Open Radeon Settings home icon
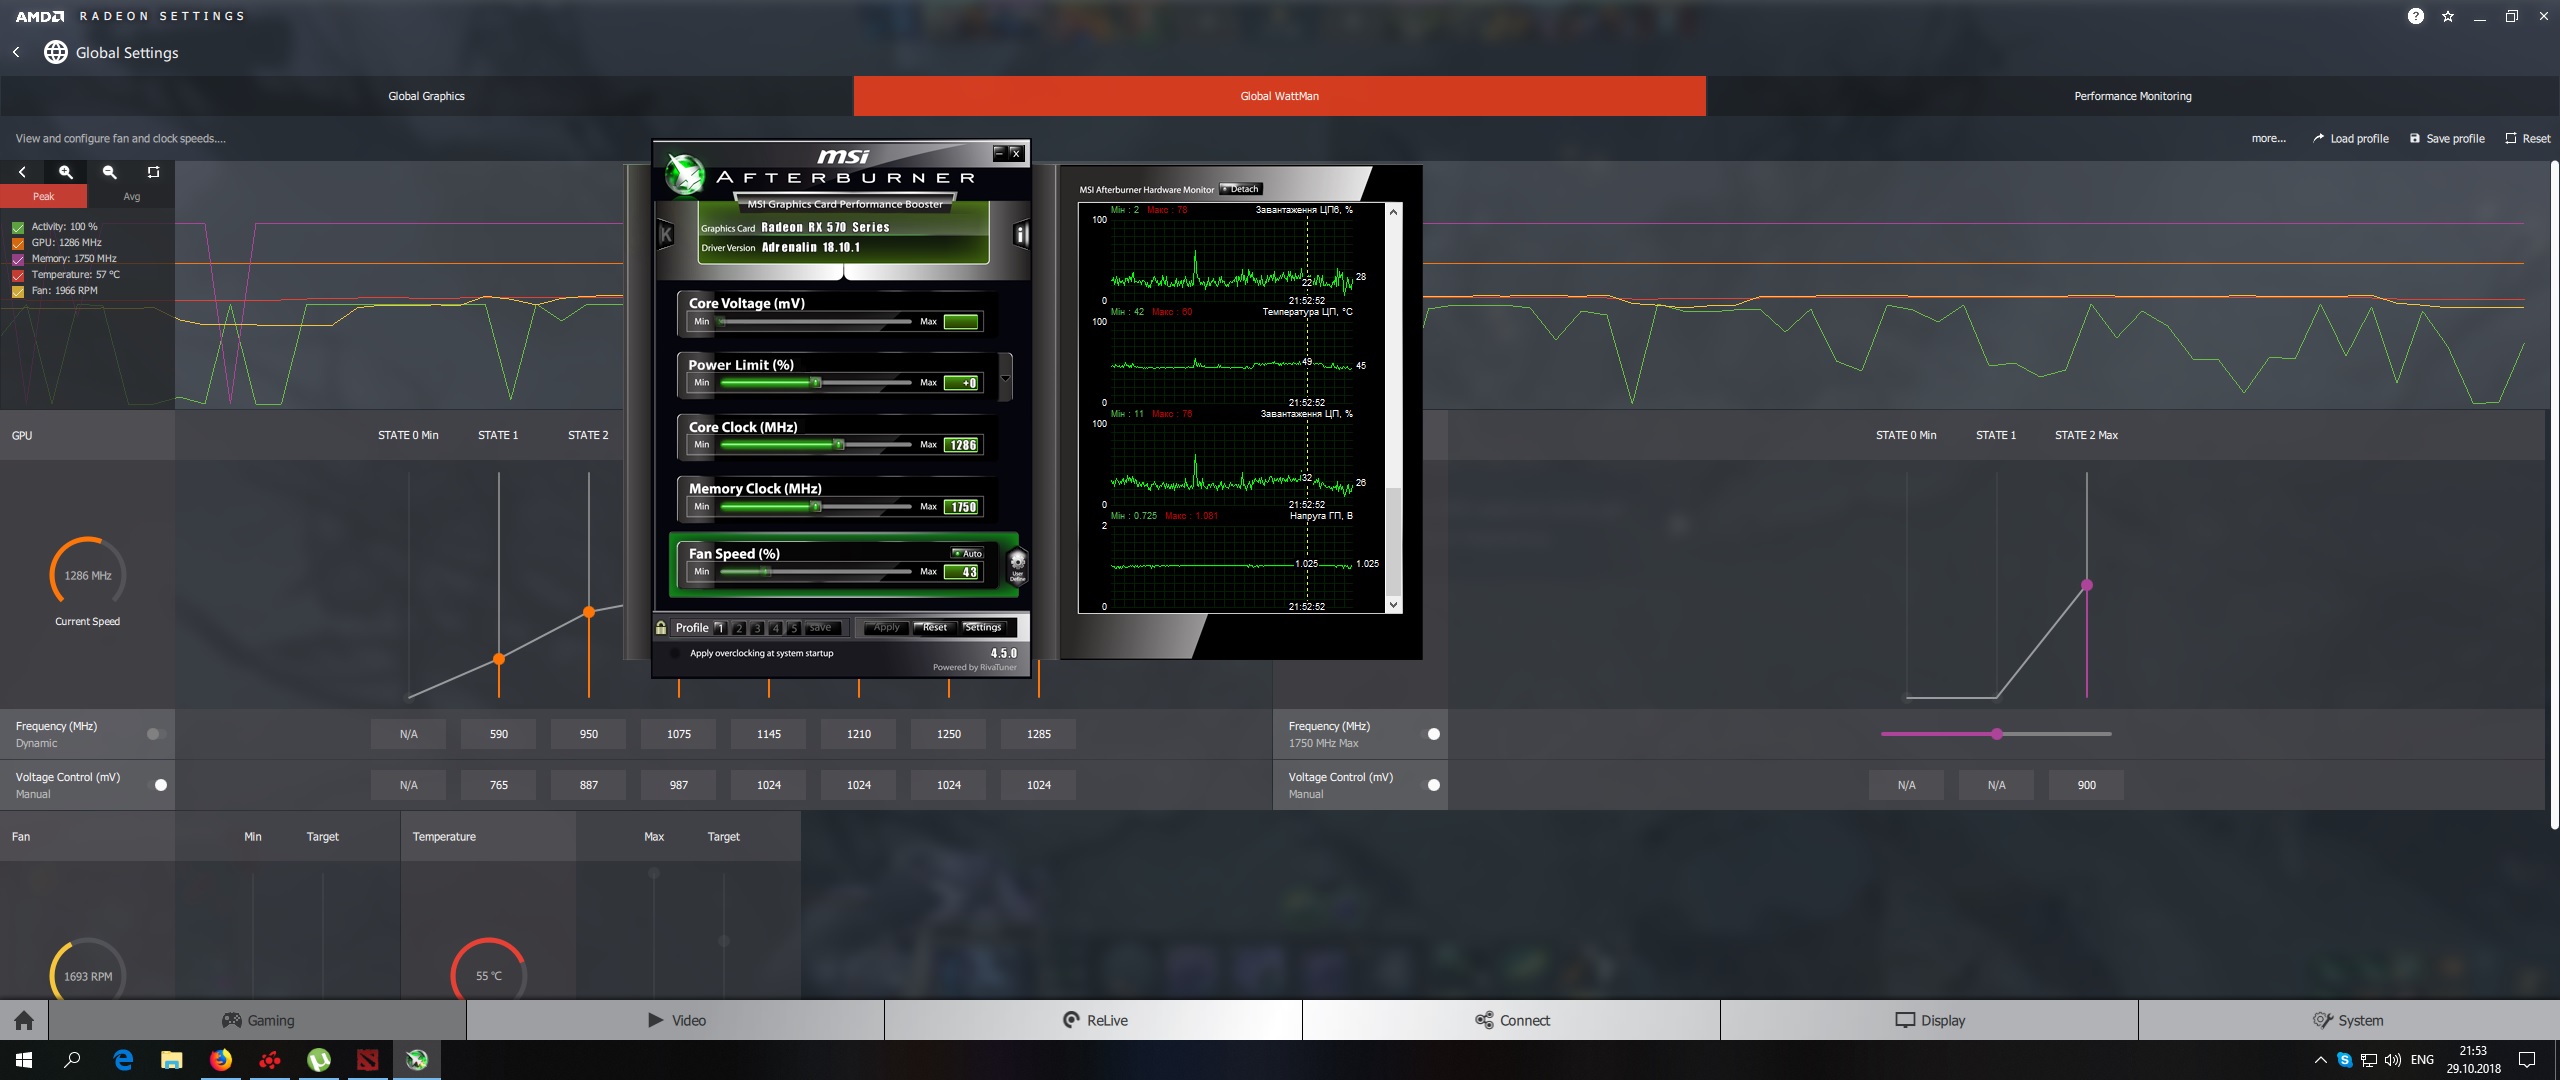 pyautogui.click(x=24, y=1020)
